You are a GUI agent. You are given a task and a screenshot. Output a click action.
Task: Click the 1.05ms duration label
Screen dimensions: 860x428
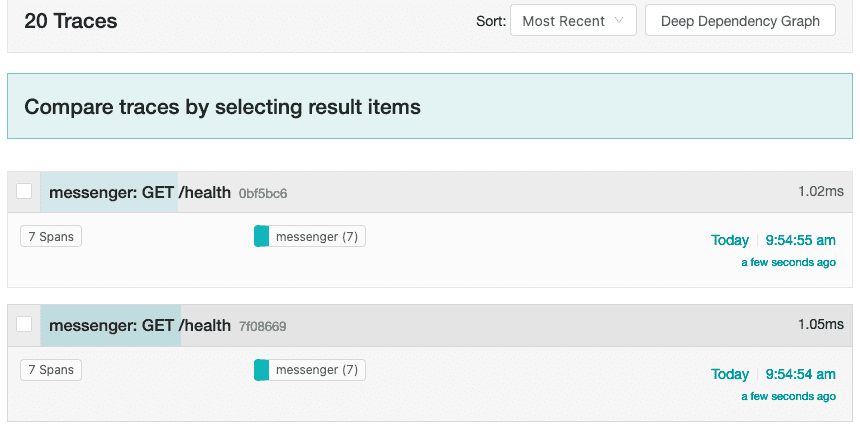pos(820,324)
